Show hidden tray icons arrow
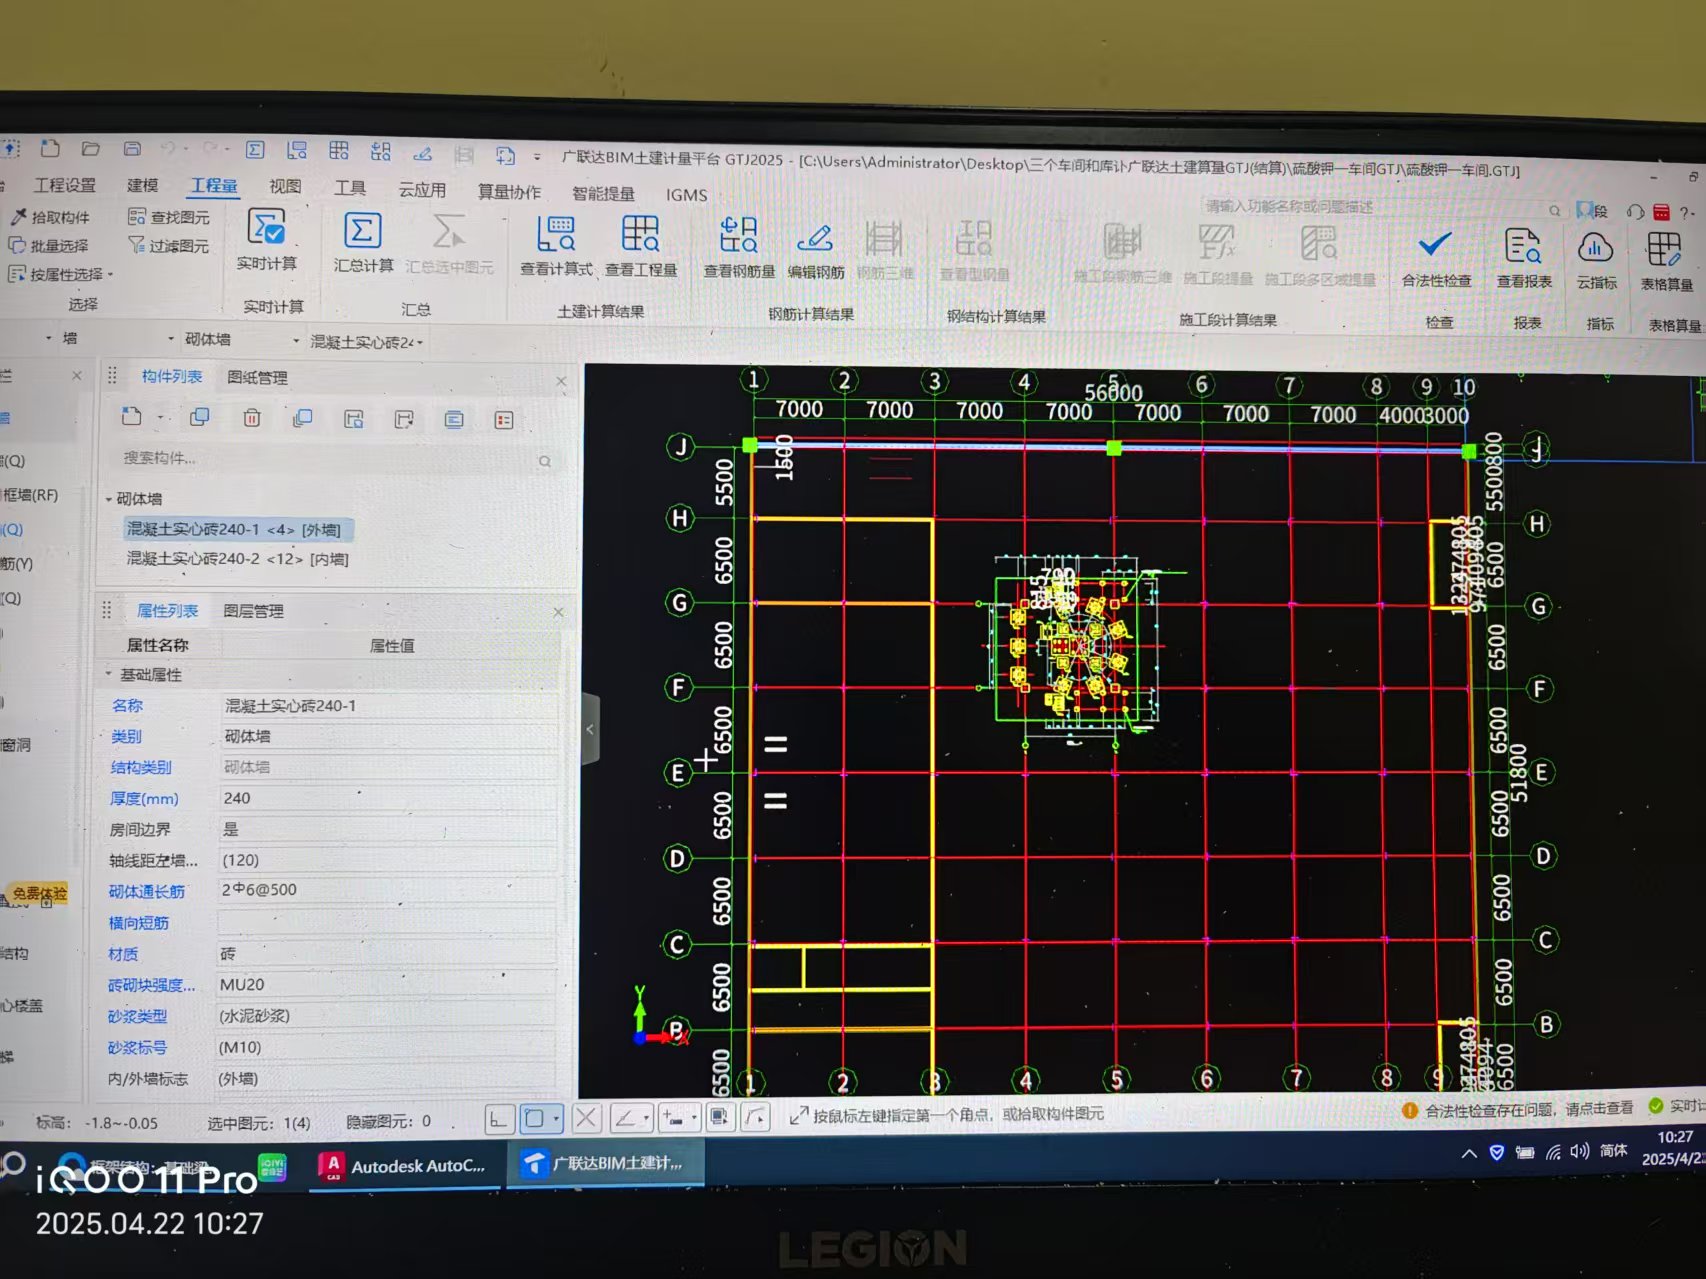 [x=1469, y=1153]
